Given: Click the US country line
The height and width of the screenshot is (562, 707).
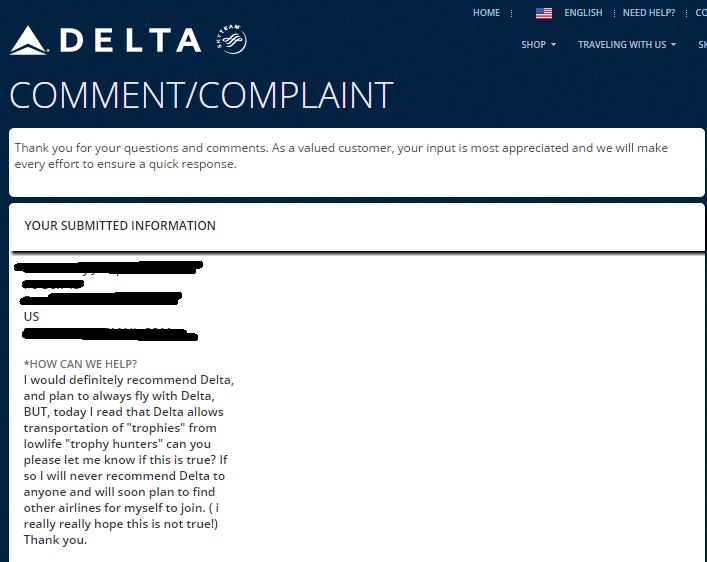Looking at the screenshot, I should pyautogui.click(x=31, y=317).
